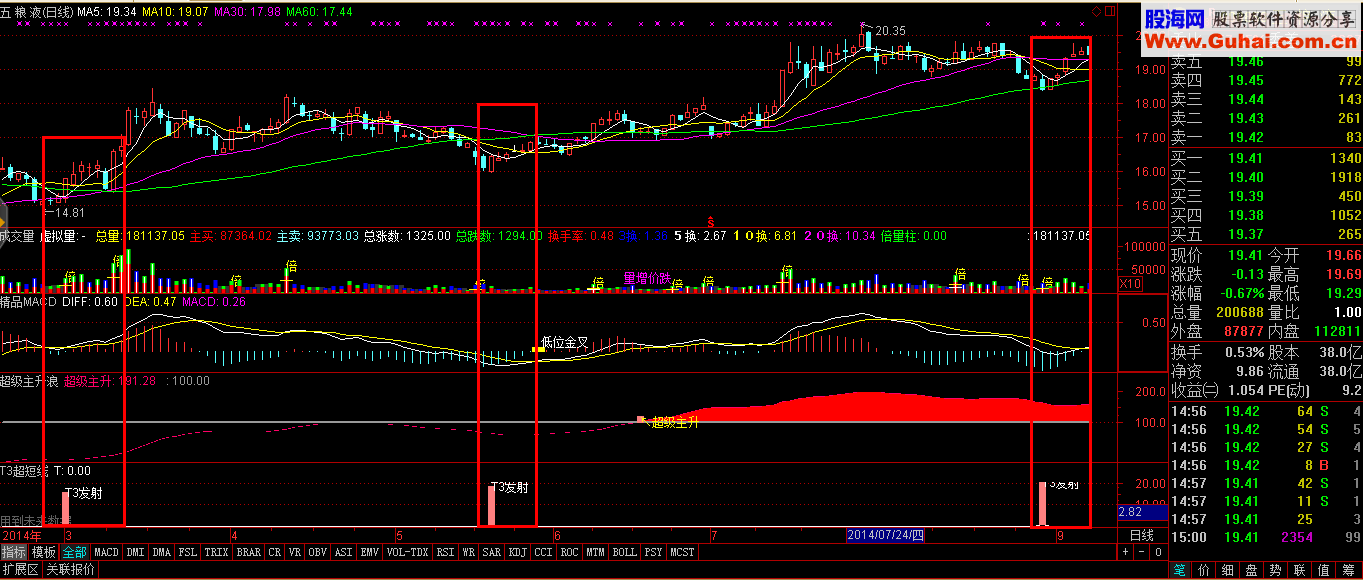The width and height of the screenshot is (1363, 580).
Task: Switch indicator to OBV
Action: coord(318,551)
